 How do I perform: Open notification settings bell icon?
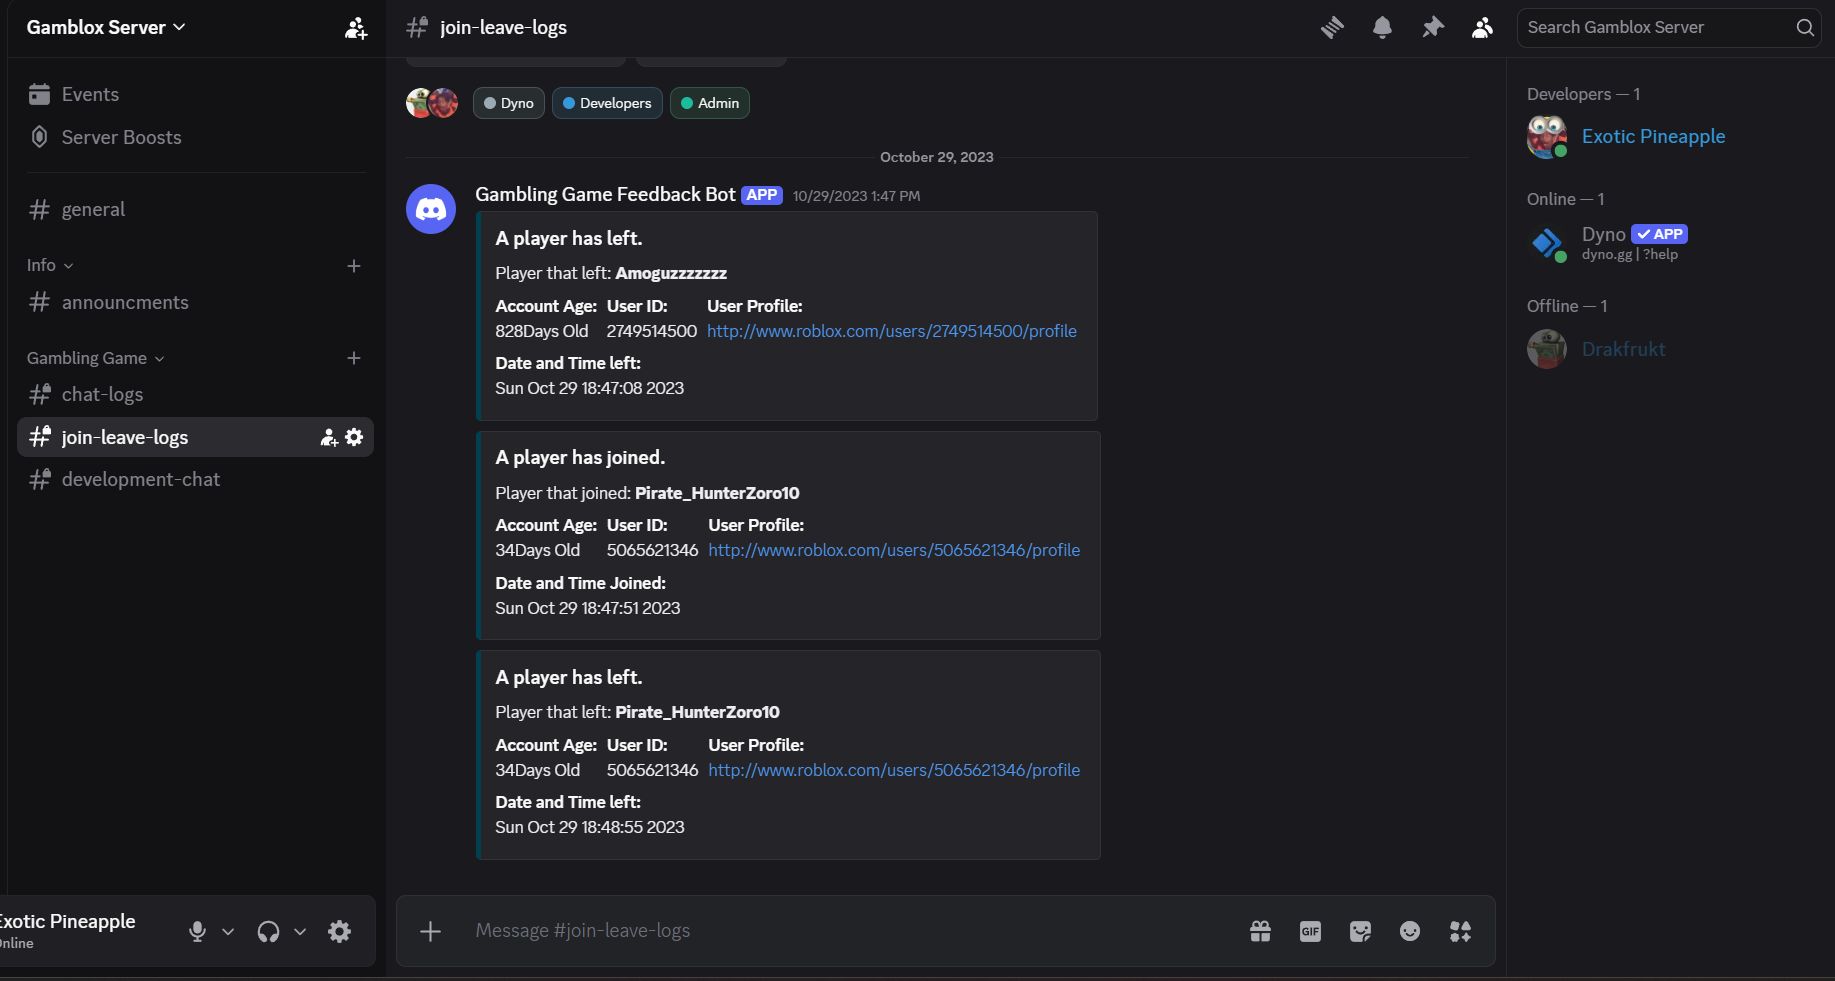pyautogui.click(x=1382, y=28)
